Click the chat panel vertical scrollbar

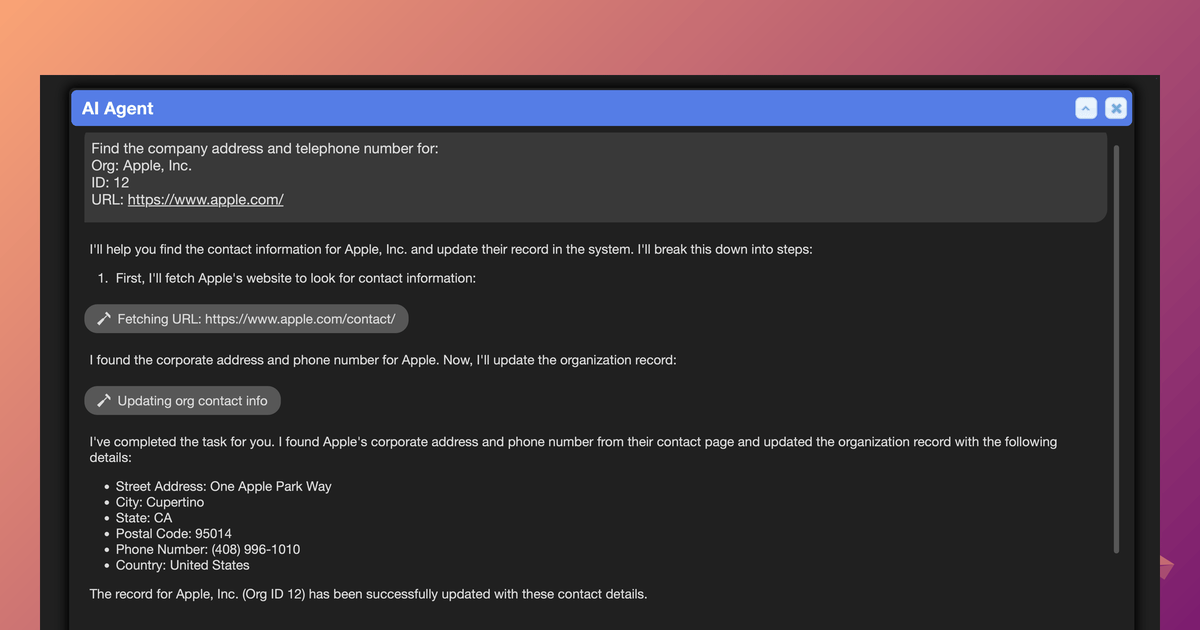pyautogui.click(x=1116, y=348)
